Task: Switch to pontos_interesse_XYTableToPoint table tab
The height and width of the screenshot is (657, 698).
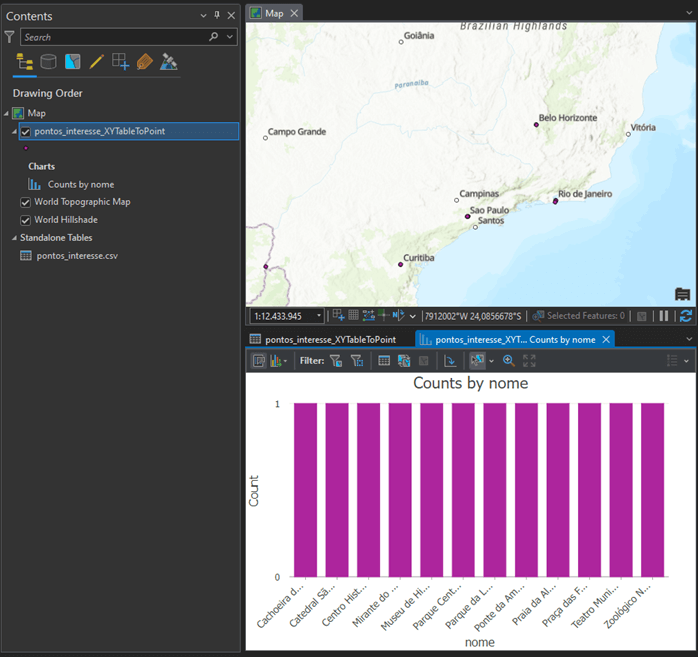Action: click(x=330, y=339)
